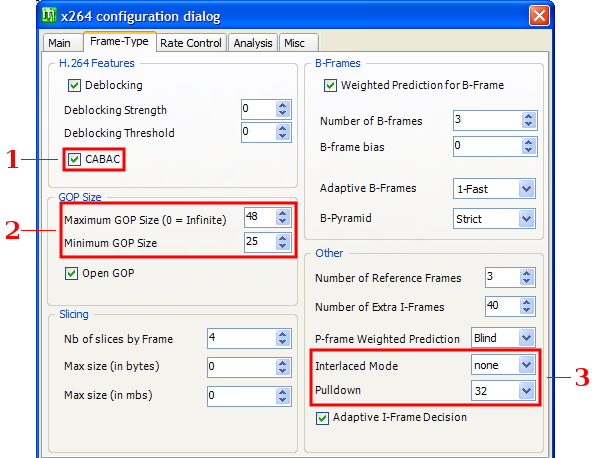This screenshot has width=592, height=458.
Task: Decrease Maximum GOP Size with down arrow
Action: point(283,222)
